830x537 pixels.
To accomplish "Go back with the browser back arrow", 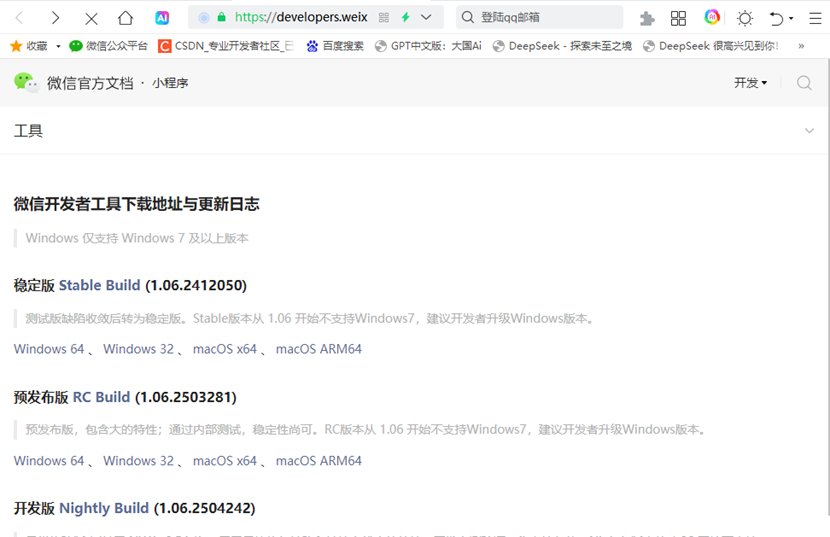I will (20, 18).
